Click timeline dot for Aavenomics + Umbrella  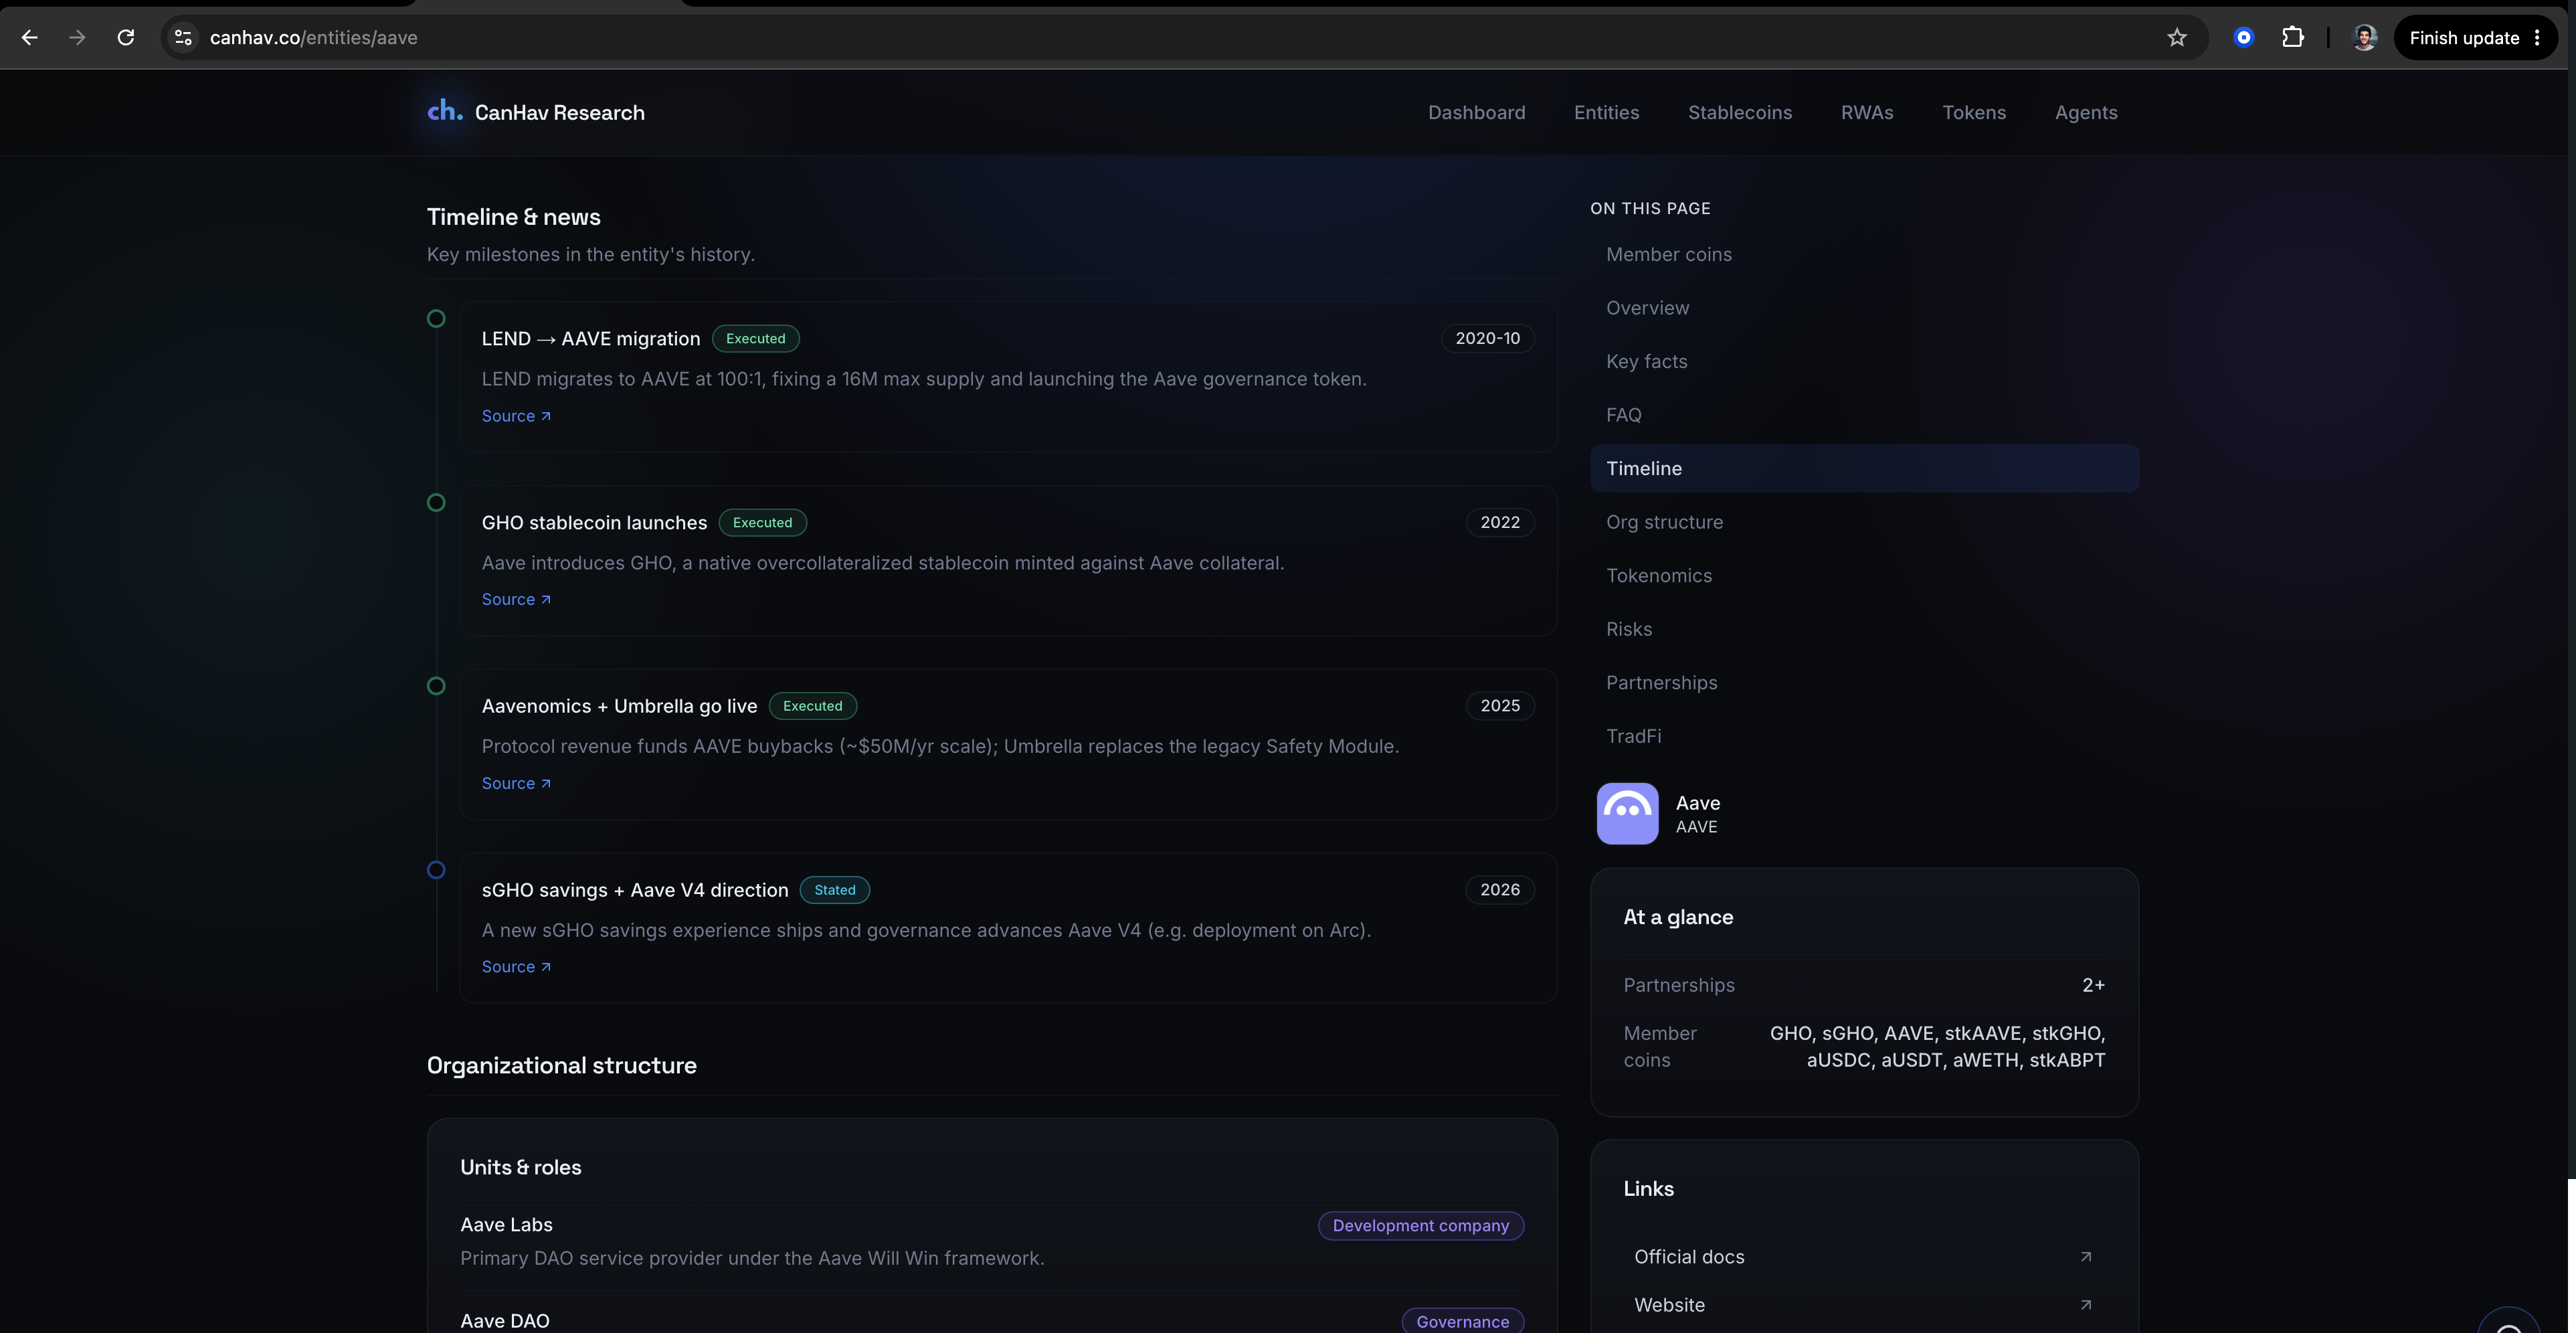point(436,686)
